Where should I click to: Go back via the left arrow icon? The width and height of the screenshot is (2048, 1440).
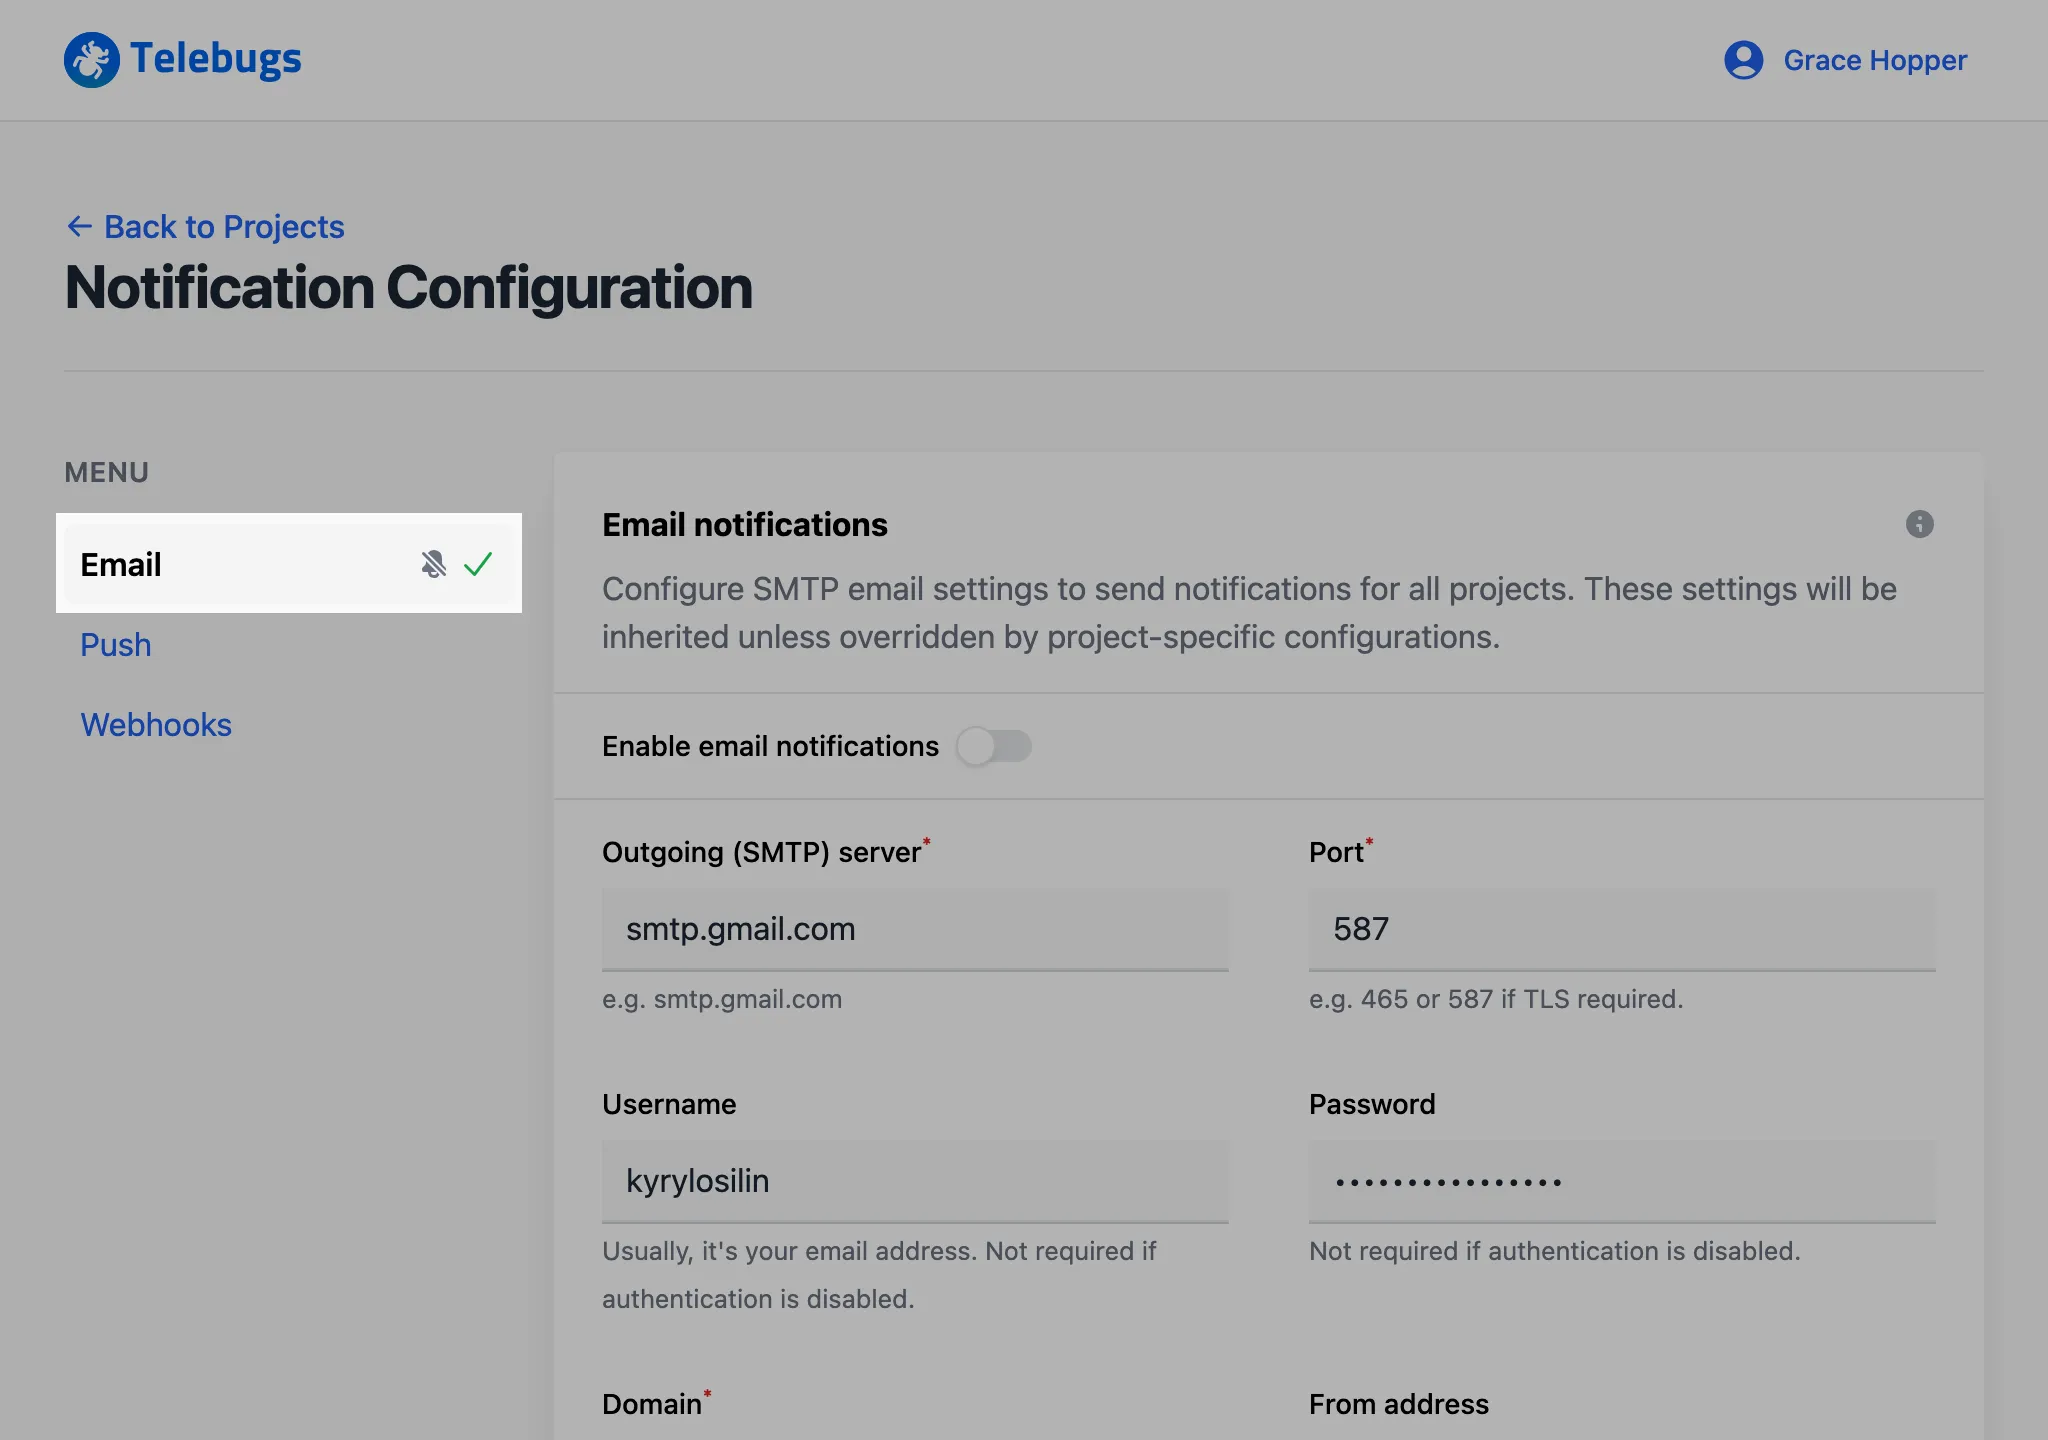coord(80,226)
